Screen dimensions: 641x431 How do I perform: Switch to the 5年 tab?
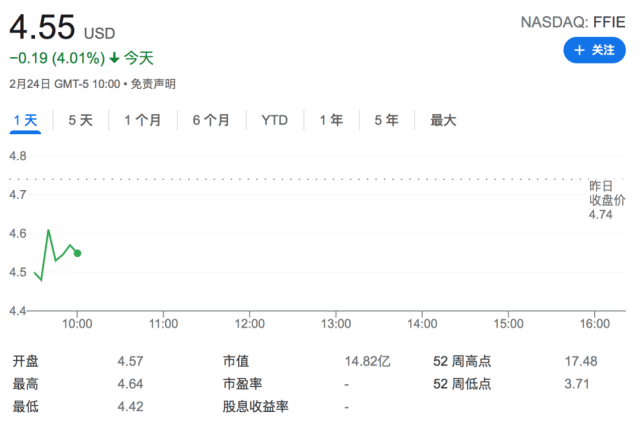[386, 120]
